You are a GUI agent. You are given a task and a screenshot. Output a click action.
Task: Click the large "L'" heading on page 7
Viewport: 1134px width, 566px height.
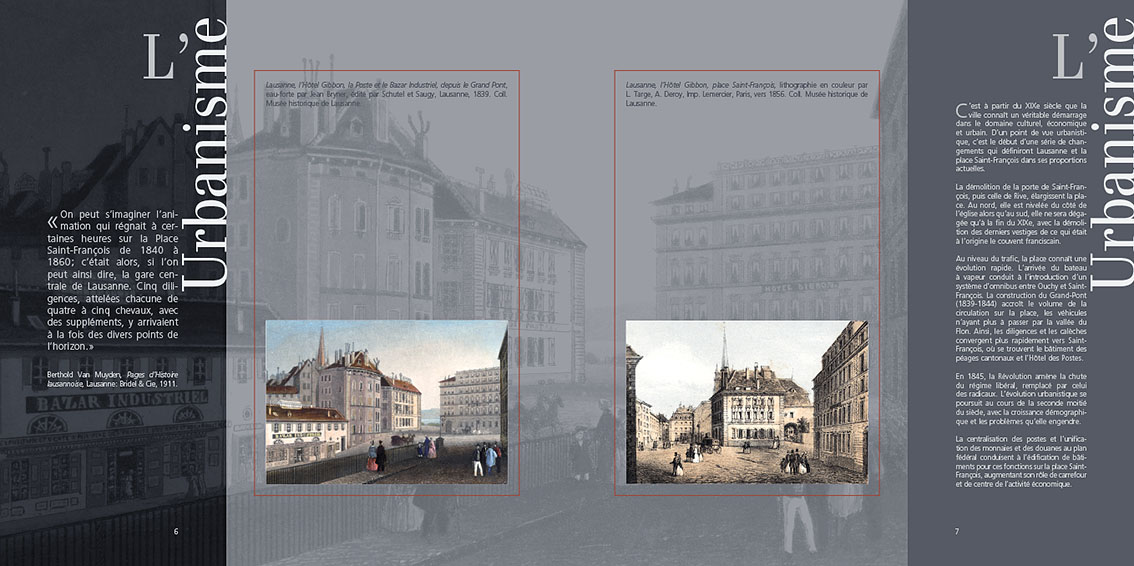point(1076,56)
